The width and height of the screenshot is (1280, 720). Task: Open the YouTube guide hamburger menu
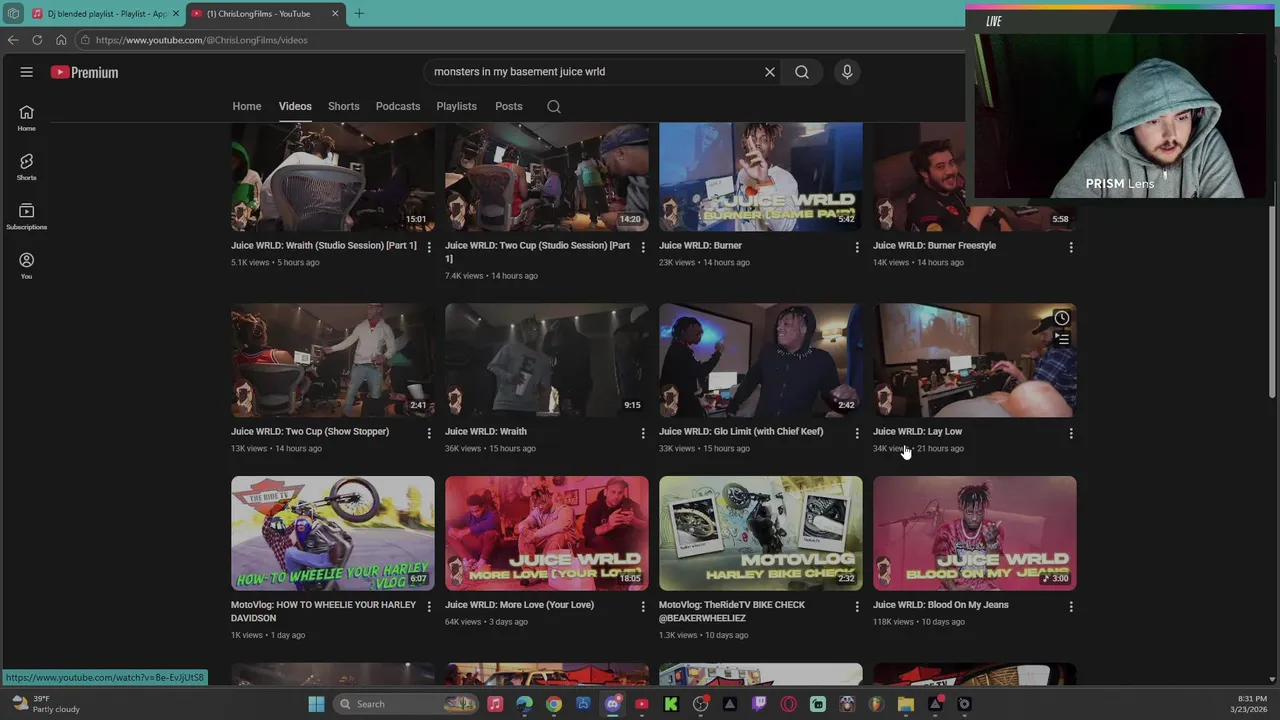27,72
